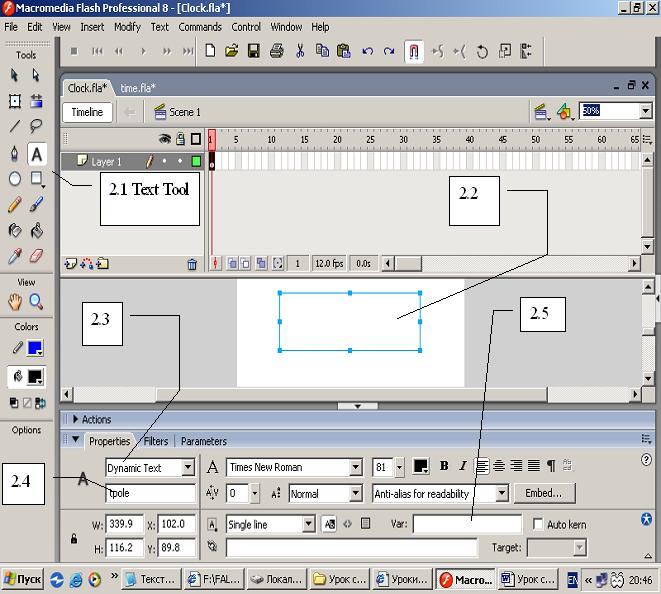The width and height of the screenshot is (661, 594).
Task: Open the font size 81 dropdown
Action: tap(399, 467)
